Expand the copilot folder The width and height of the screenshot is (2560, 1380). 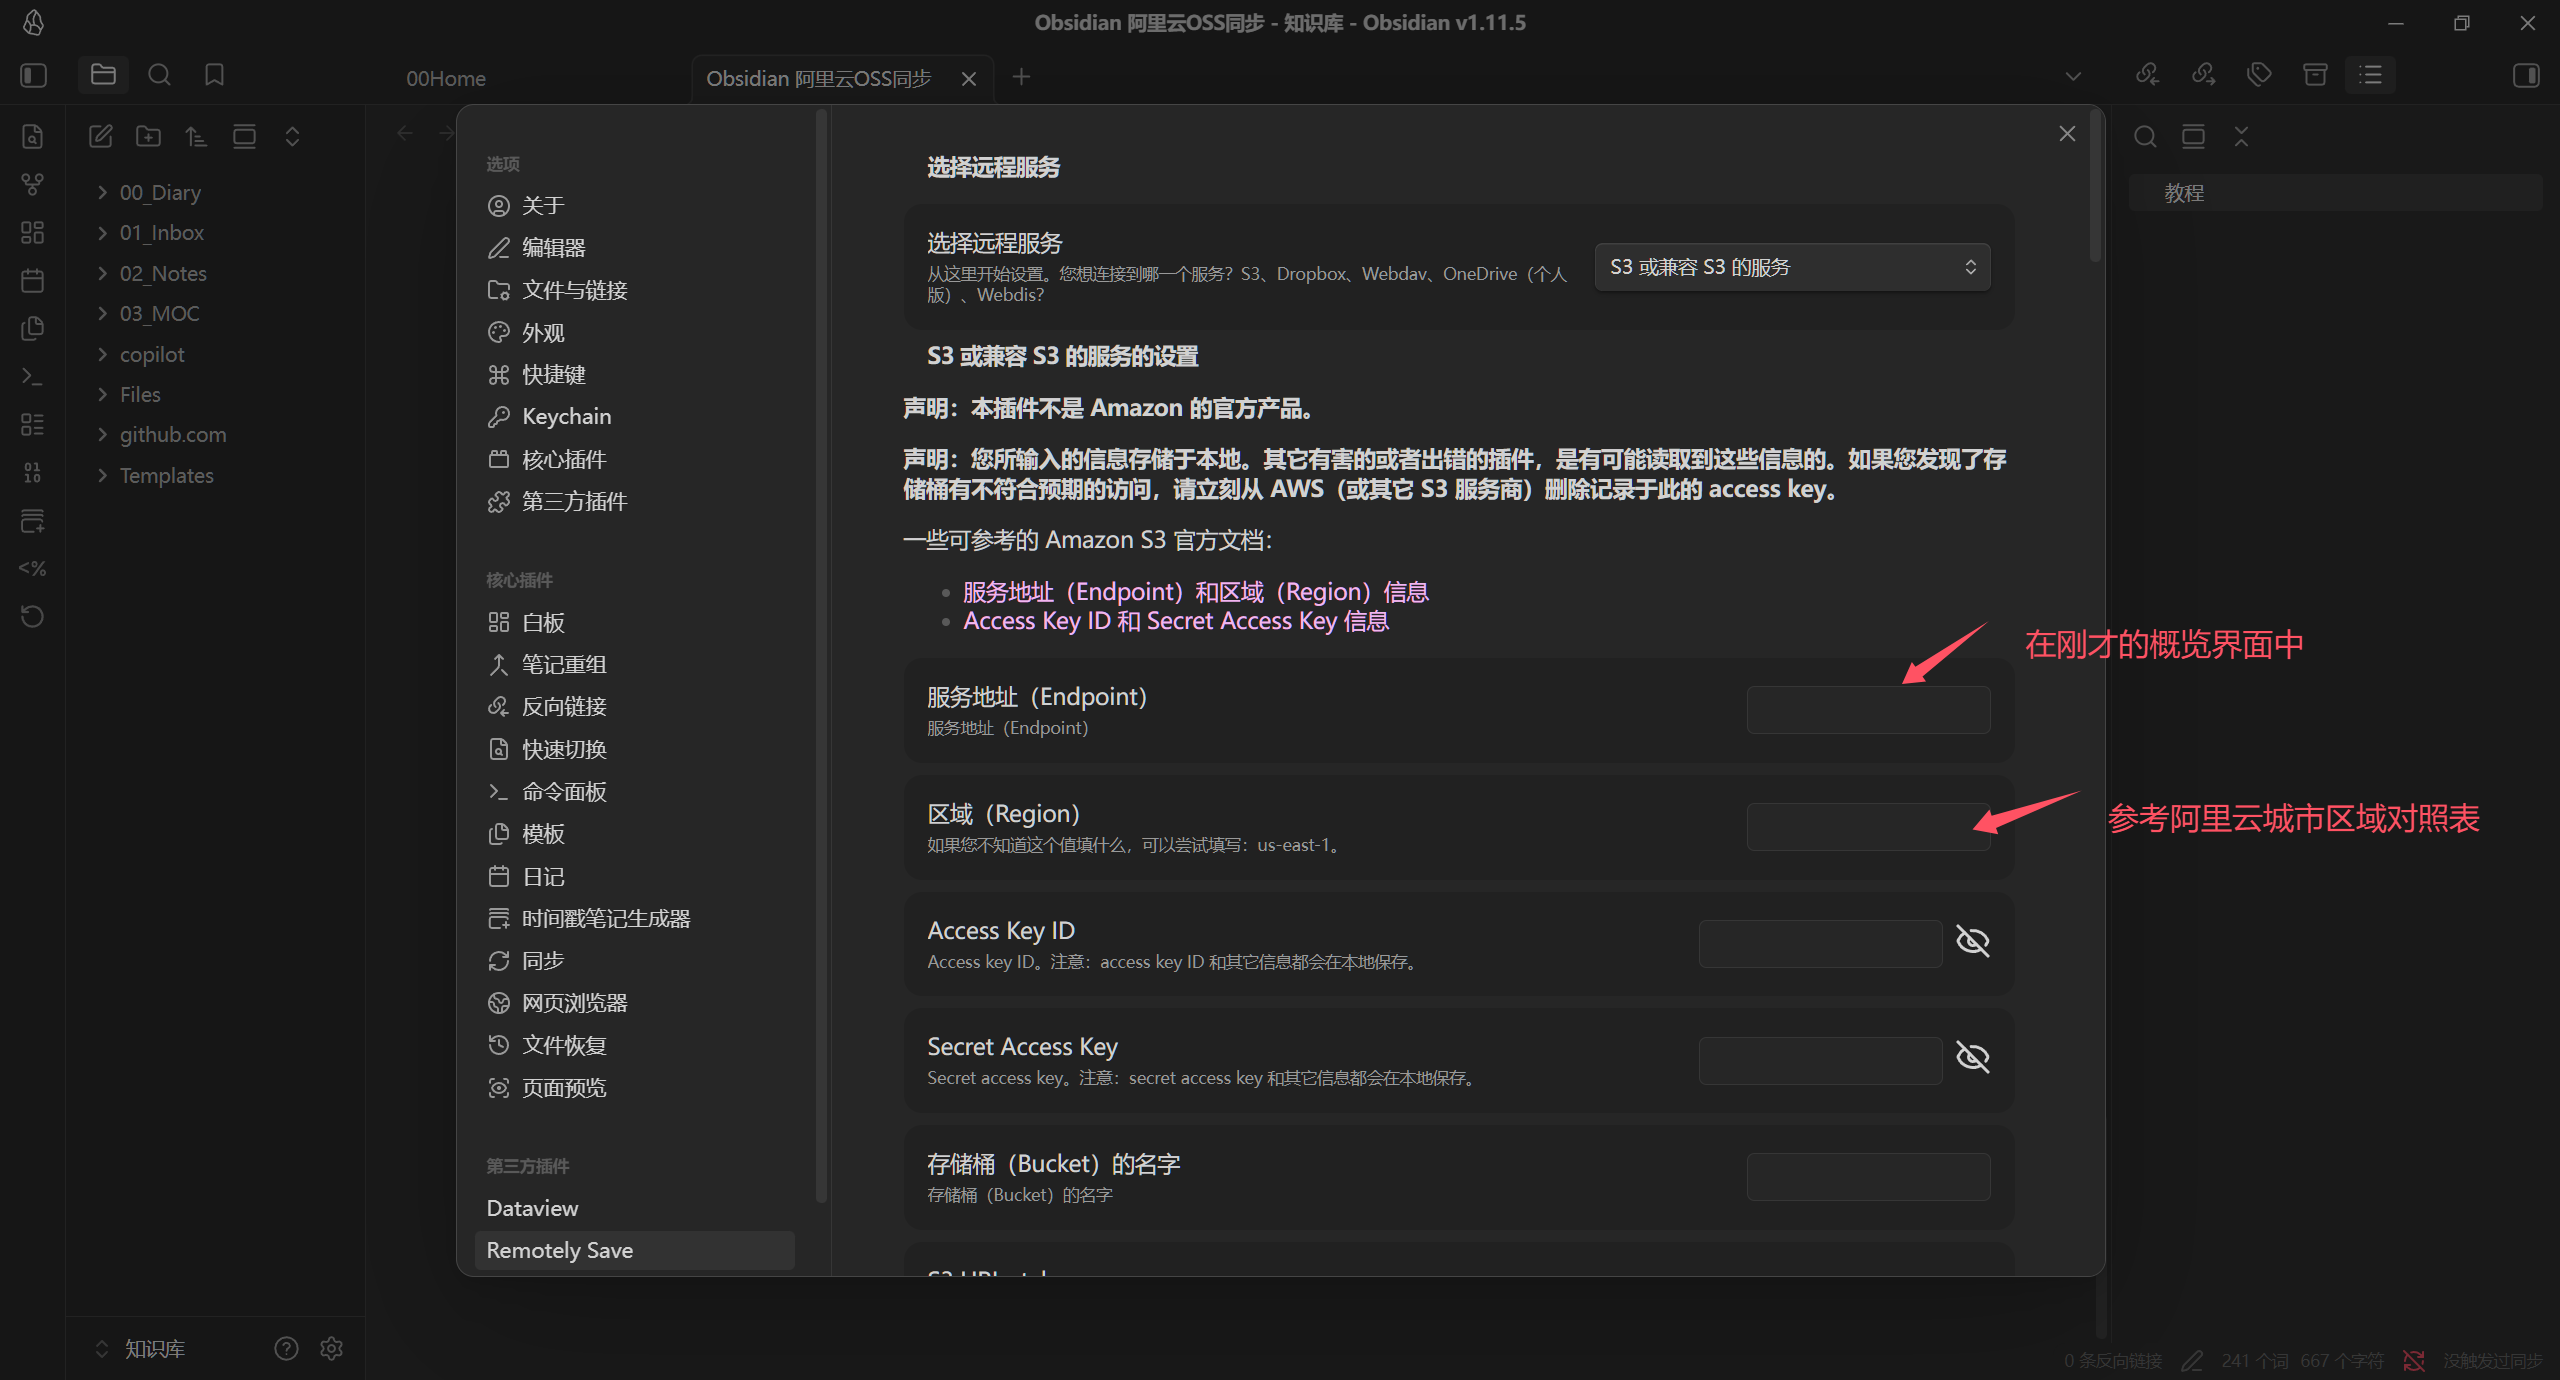[102, 354]
